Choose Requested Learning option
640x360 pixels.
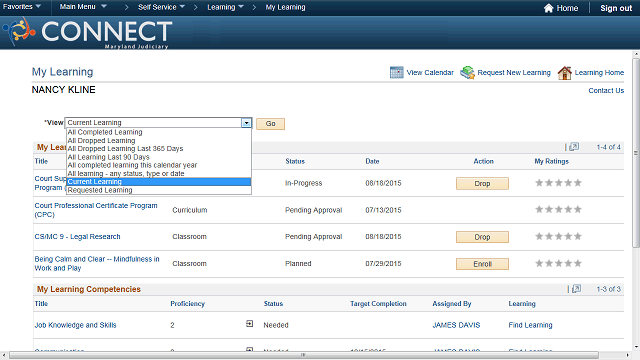pyautogui.click(x=158, y=190)
